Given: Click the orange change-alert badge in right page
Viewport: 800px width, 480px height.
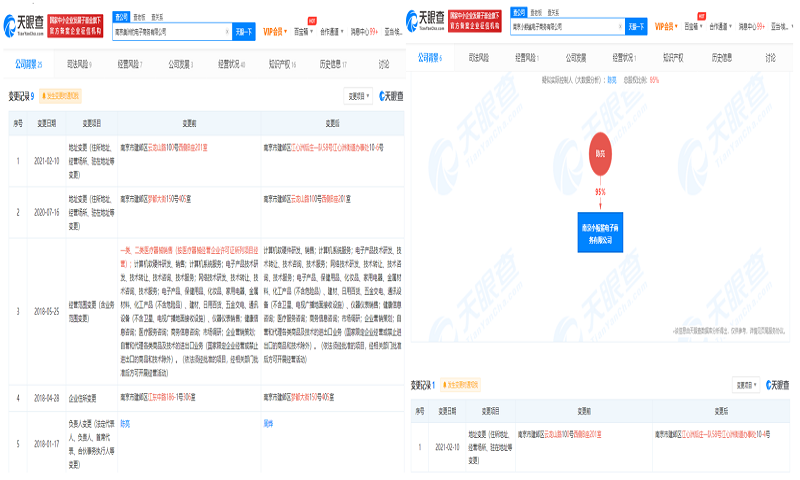Looking at the screenshot, I should [461, 385].
